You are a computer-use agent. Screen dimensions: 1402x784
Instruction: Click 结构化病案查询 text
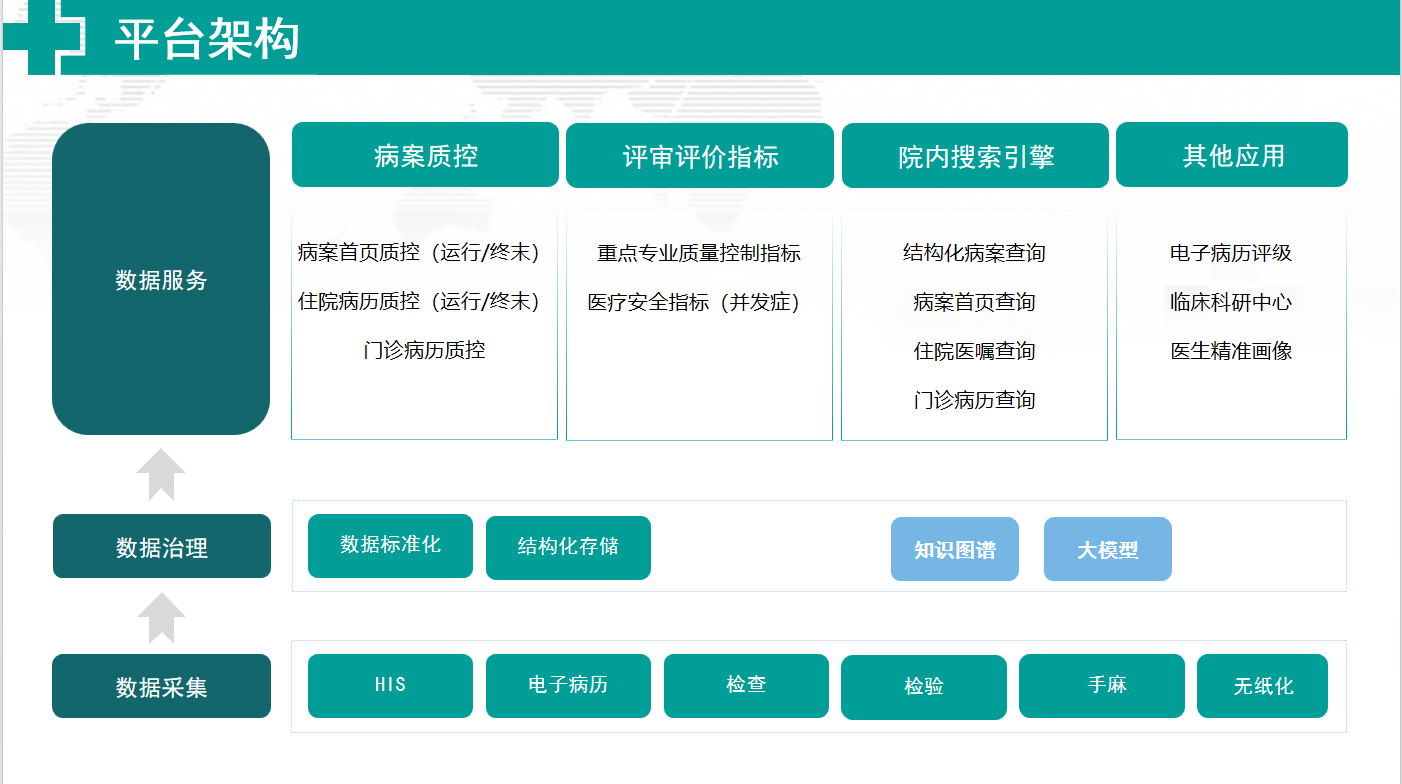click(974, 253)
